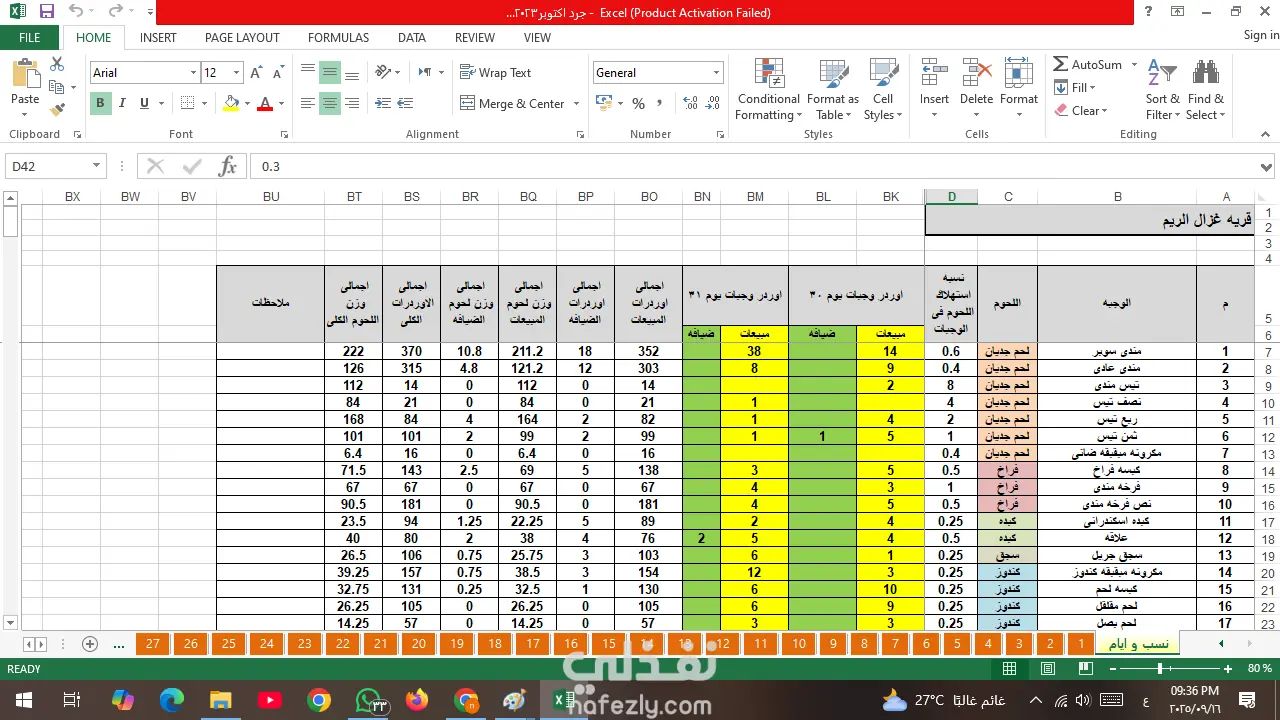Open Cell Styles gallery
The width and height of the screenshot is (1280, 720).
[883, 90]
